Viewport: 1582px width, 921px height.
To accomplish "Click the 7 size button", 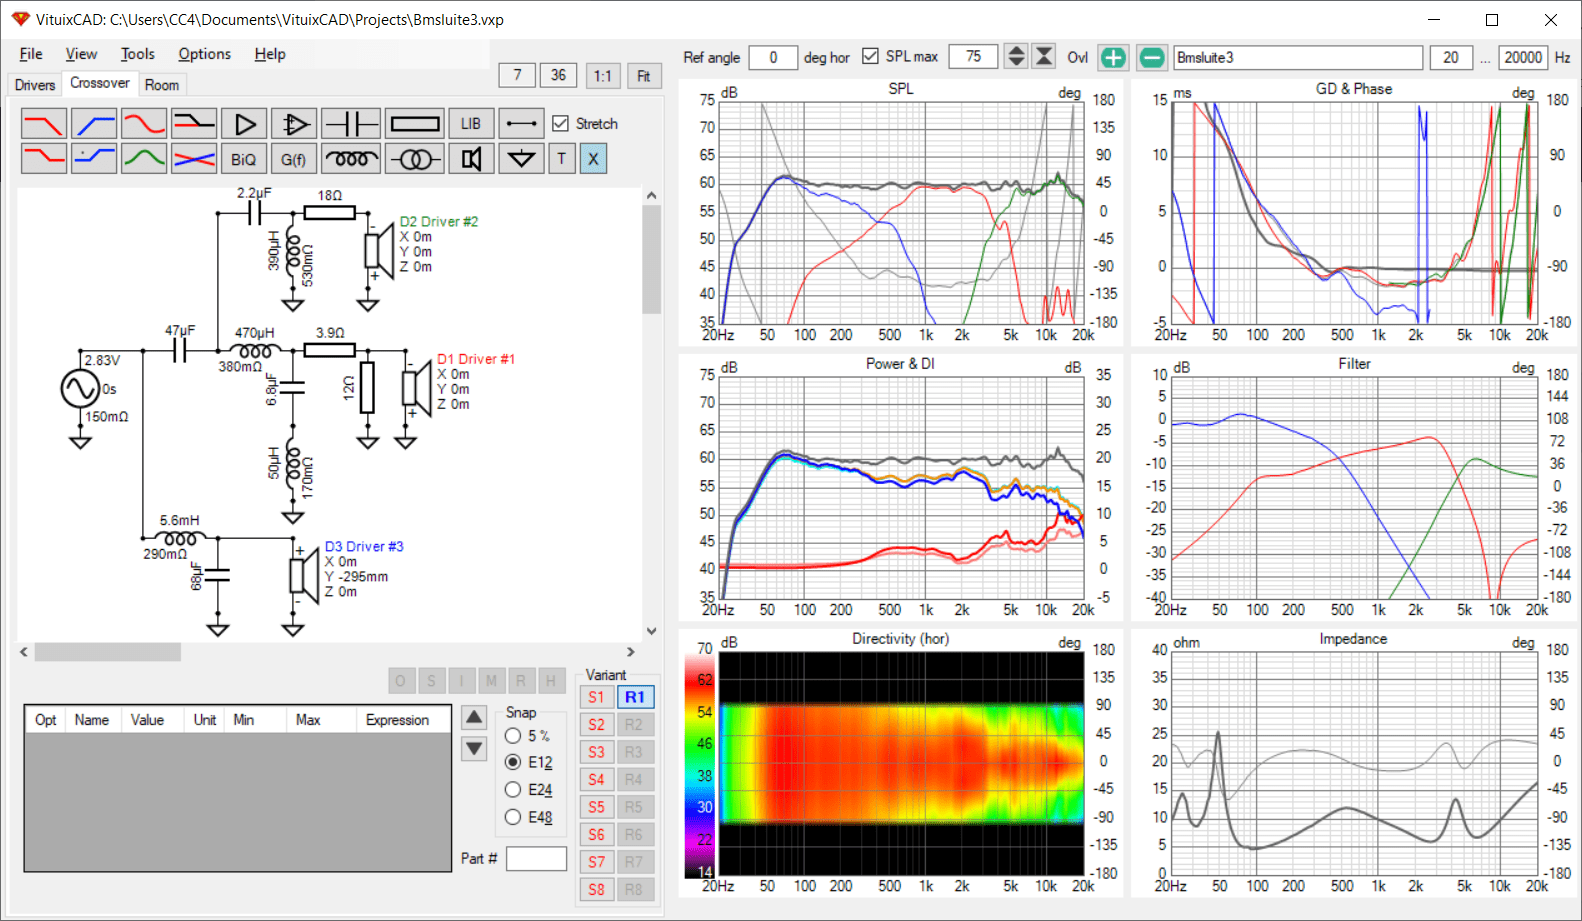I will click(x=517, y=75).
